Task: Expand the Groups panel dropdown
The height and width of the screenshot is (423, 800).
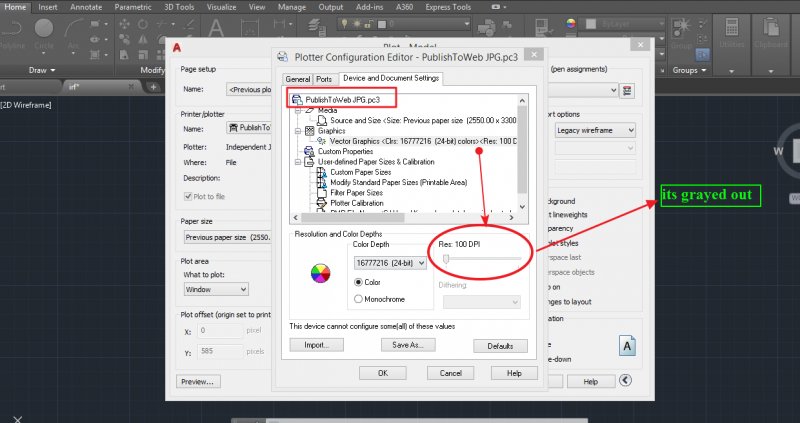Action: (704, 70)
